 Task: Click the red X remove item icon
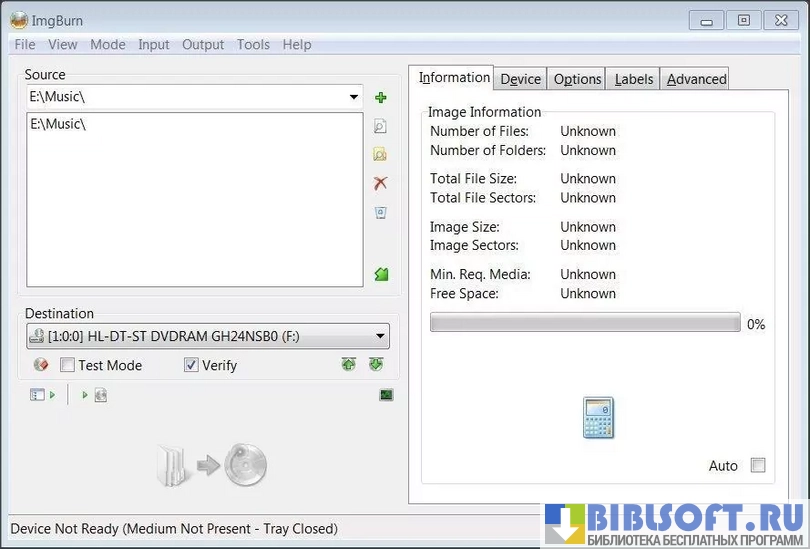[x=380, y=183]
